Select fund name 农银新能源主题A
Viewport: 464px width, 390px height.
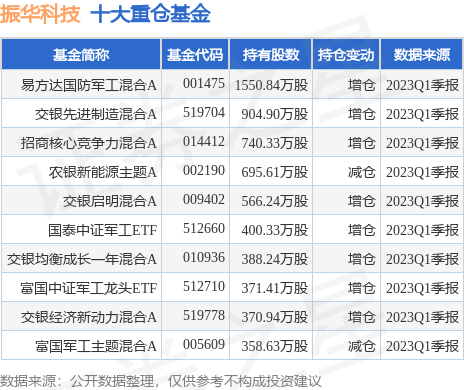coord(103,172)
